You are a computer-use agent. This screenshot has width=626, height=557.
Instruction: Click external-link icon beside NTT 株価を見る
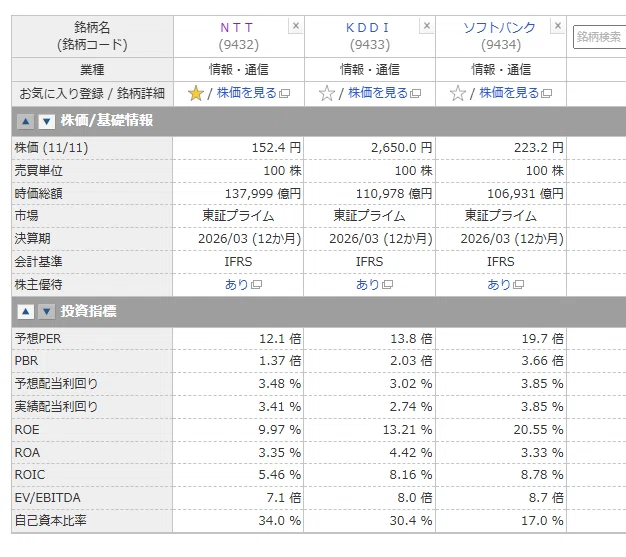click(284, 93)
